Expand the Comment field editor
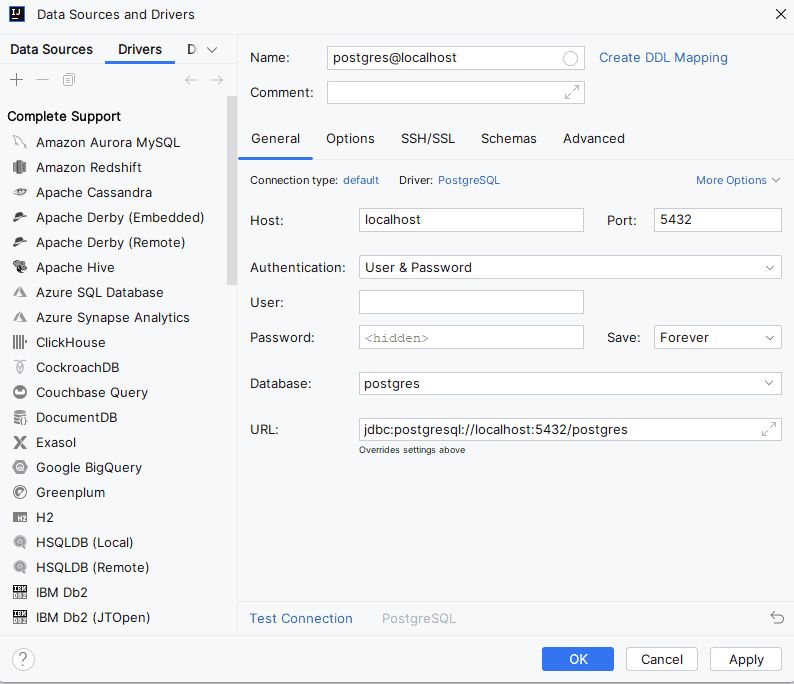This screenshot has width=794, height=684. (572, 93)
